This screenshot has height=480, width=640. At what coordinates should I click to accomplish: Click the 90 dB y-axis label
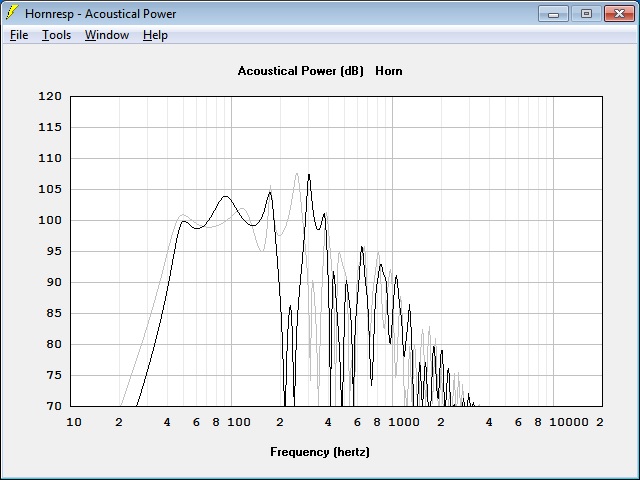point(53,282)
